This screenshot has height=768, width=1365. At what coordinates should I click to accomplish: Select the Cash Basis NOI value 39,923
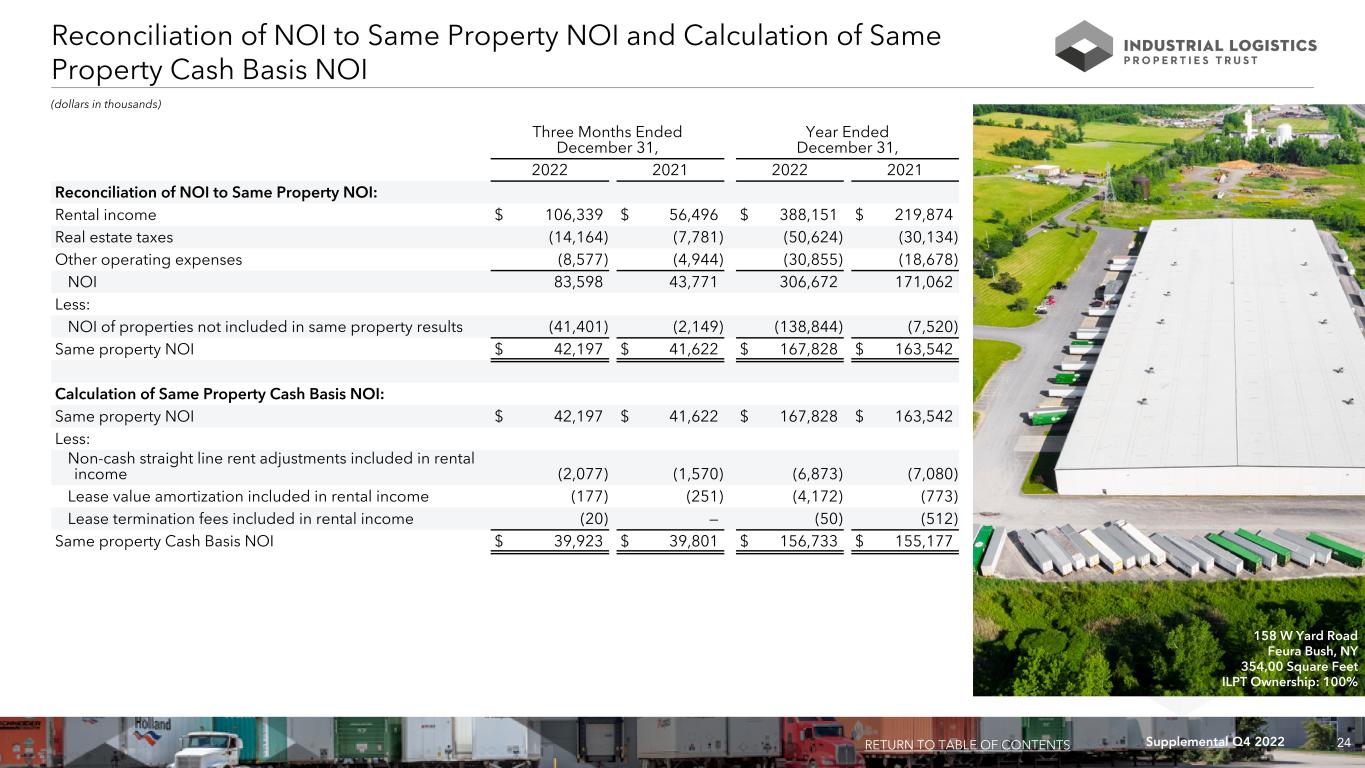coord(578,542)
